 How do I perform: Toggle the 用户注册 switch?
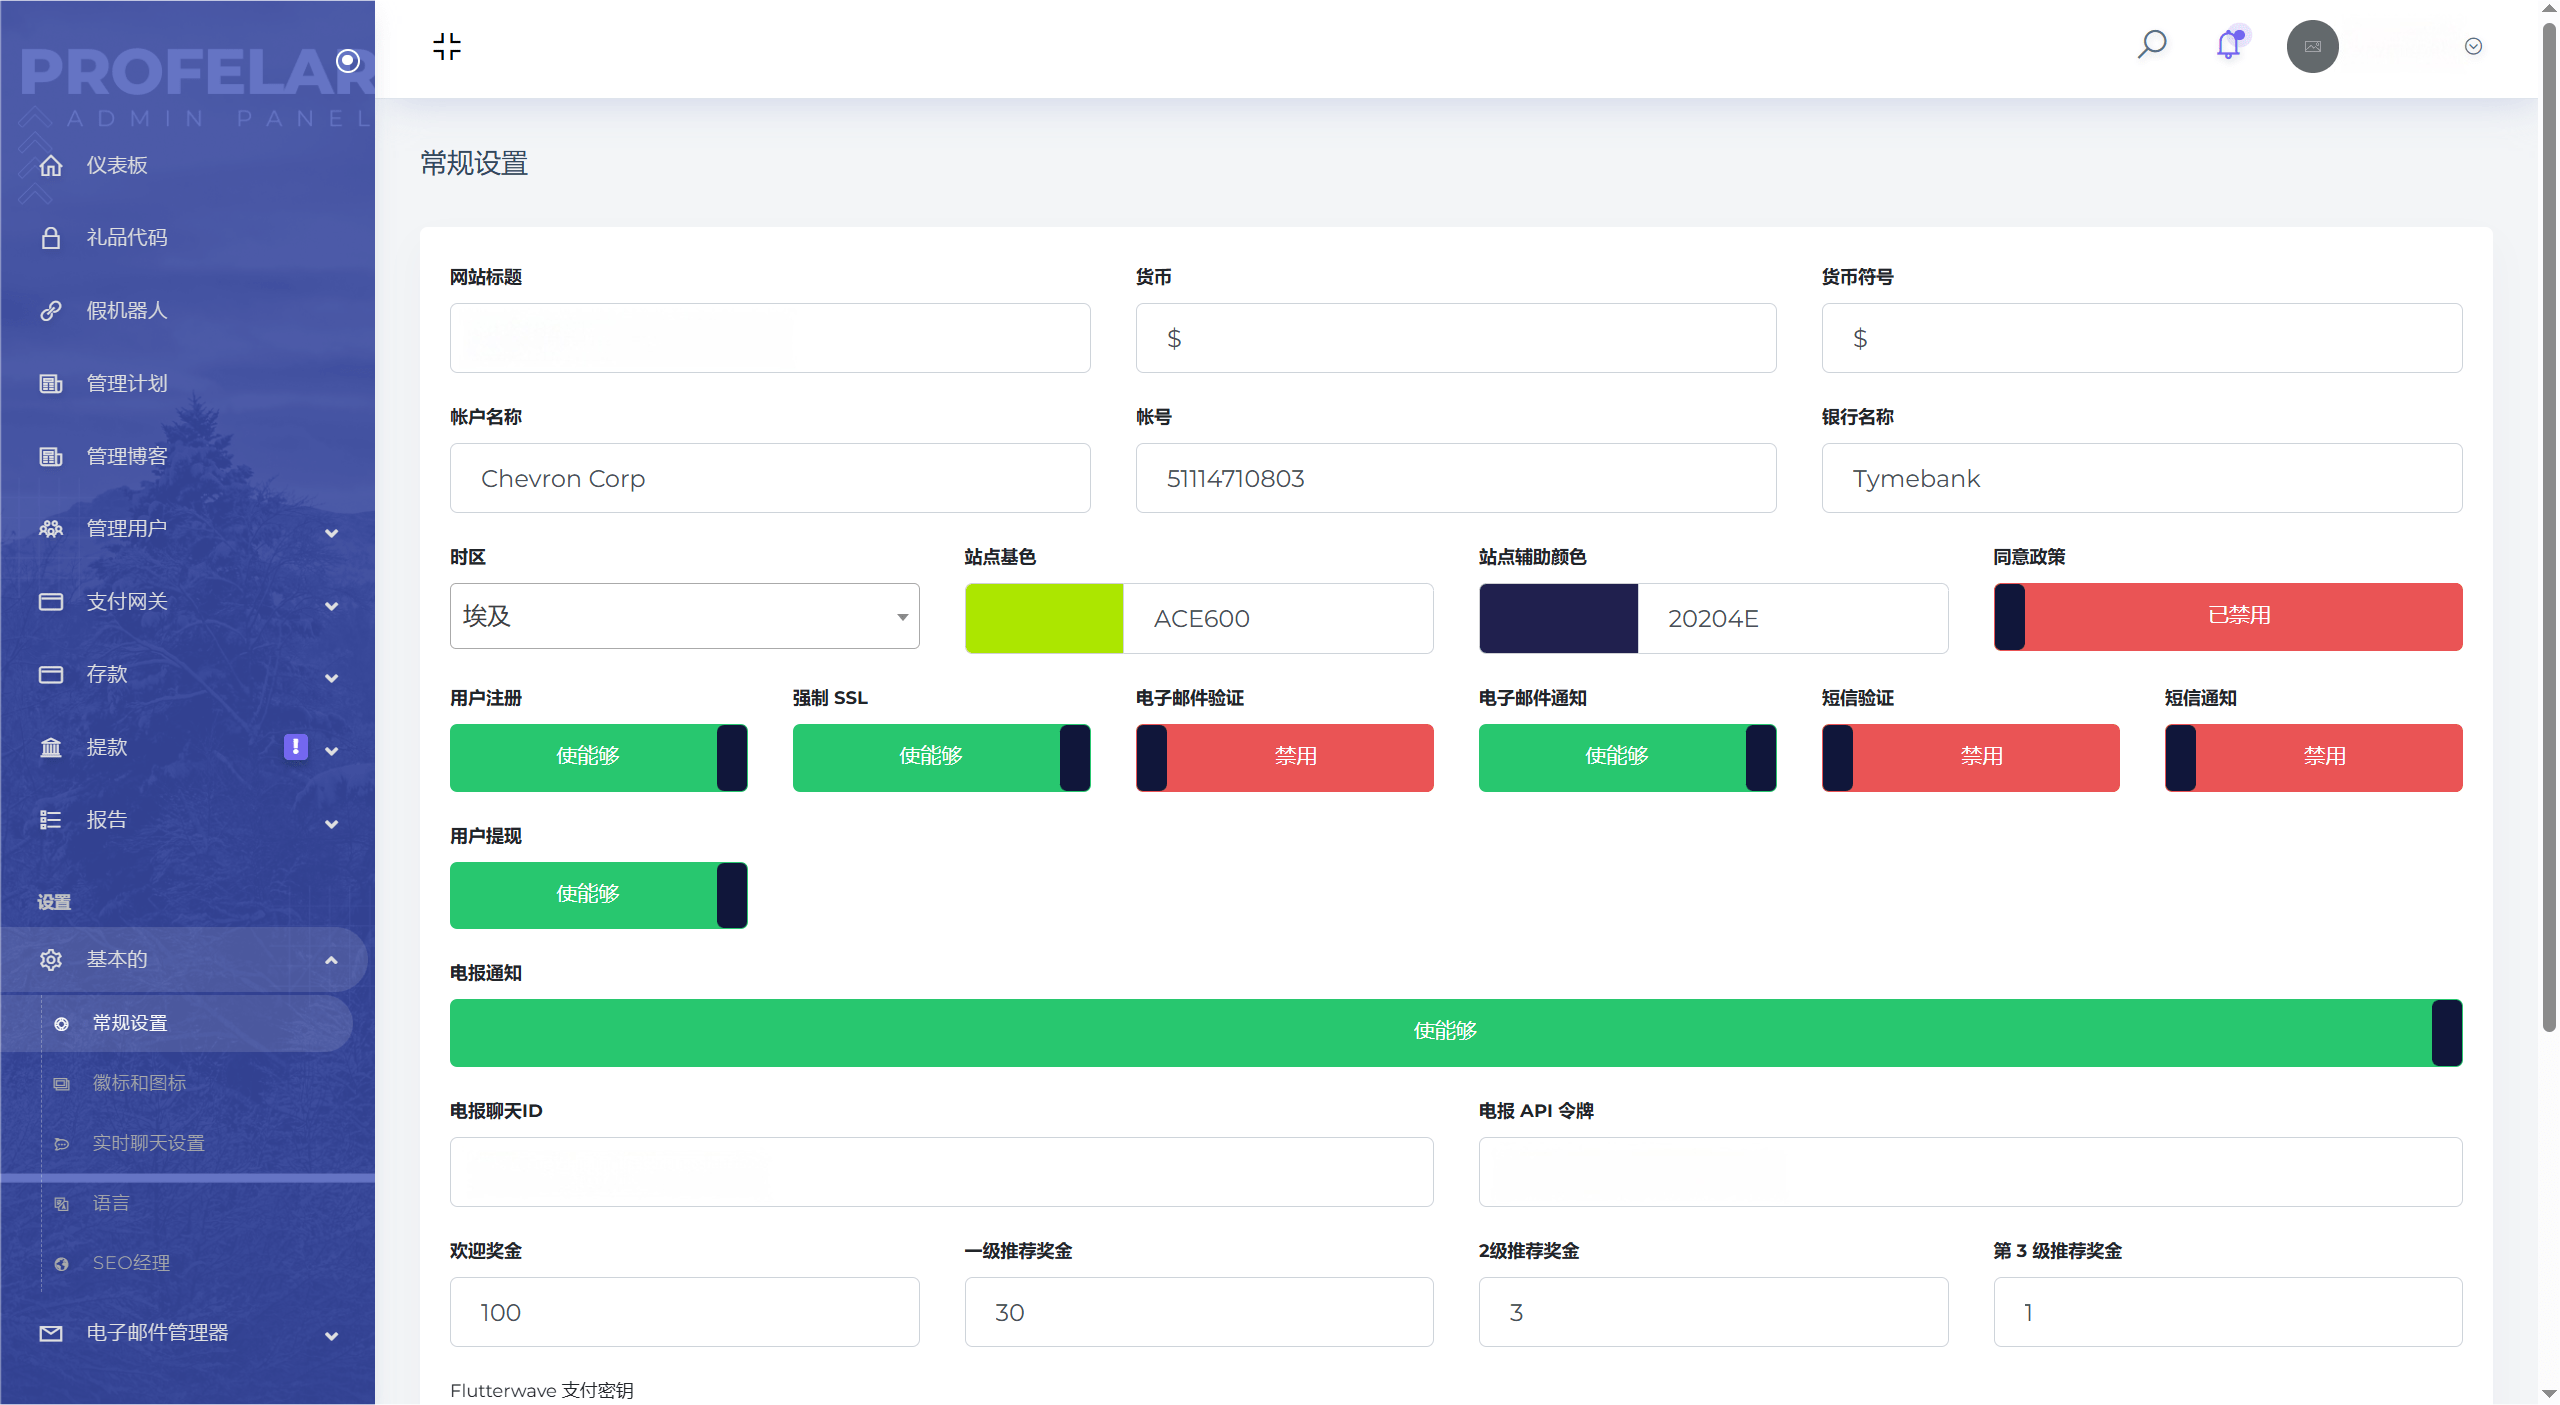coord(598,757)
